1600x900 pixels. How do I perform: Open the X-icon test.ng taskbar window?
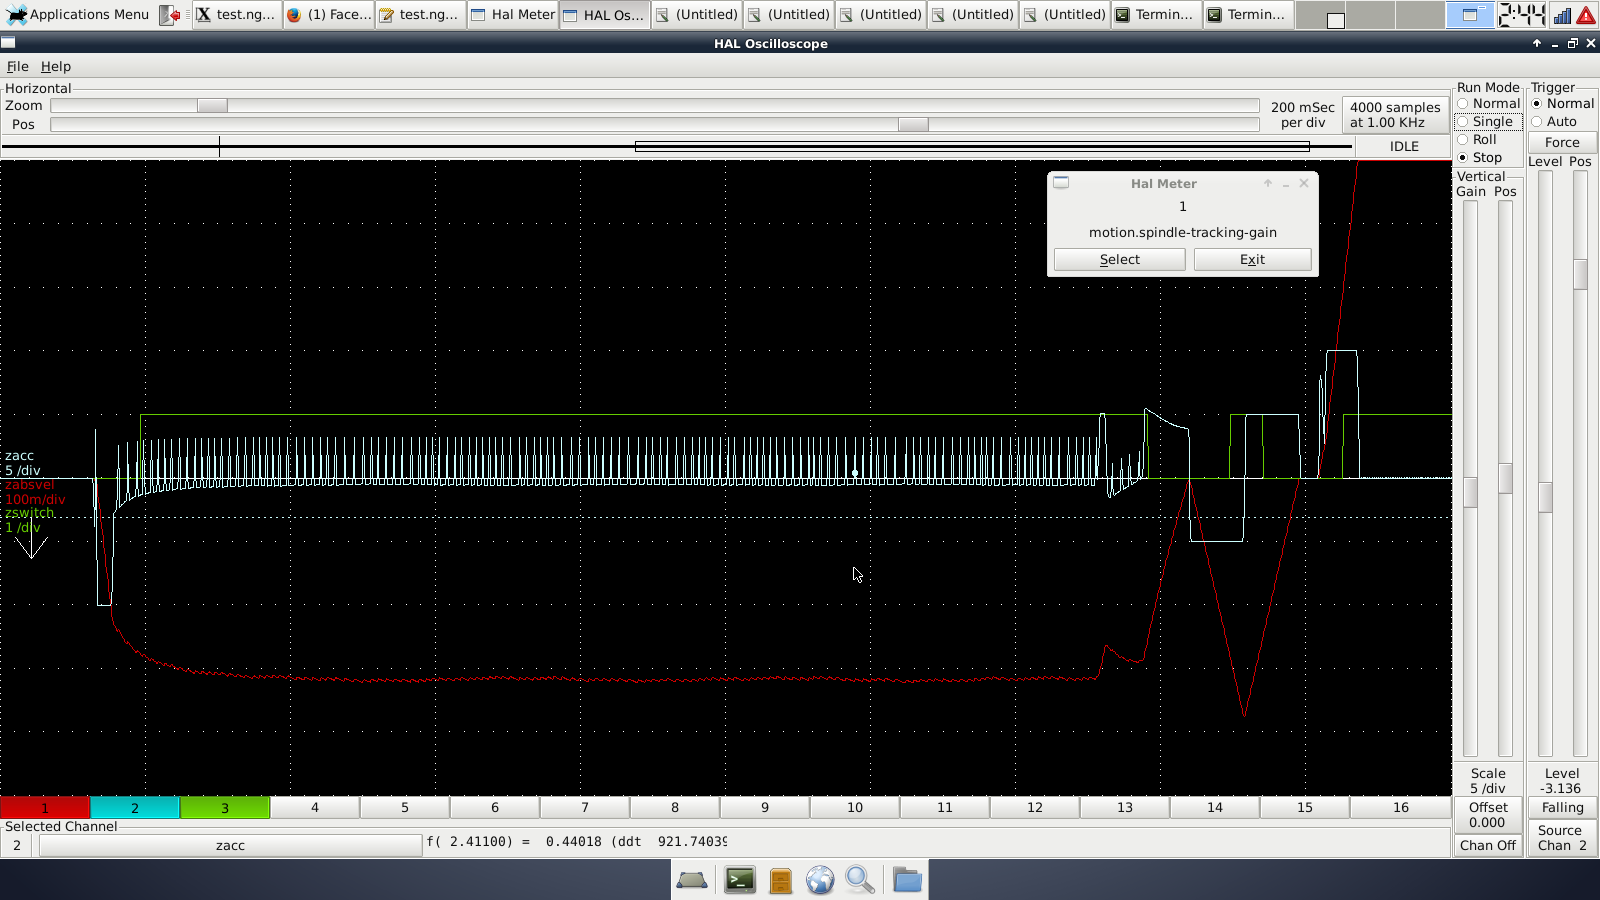237,14
